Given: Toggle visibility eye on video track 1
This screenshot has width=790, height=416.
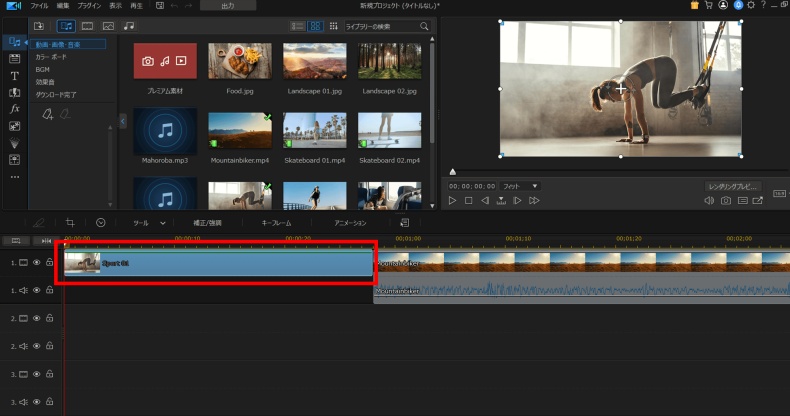Looking at the screenshot, I should (37, 262).
